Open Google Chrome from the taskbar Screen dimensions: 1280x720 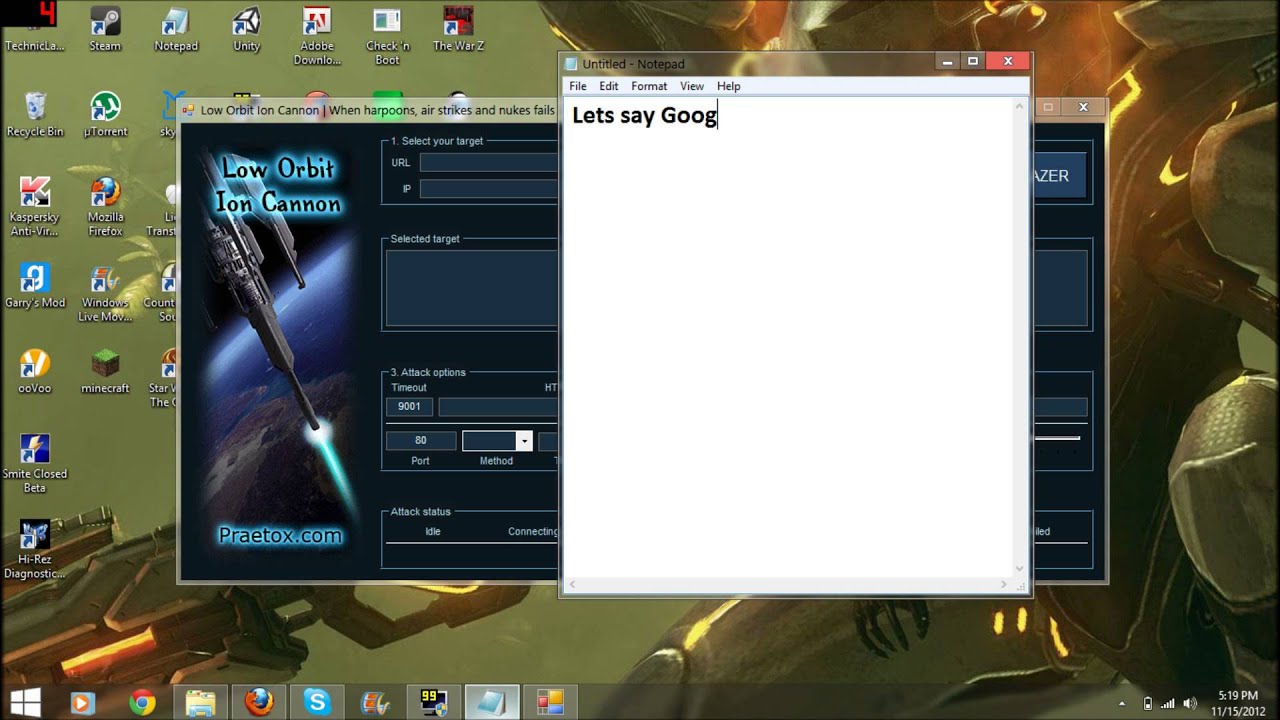142,702
